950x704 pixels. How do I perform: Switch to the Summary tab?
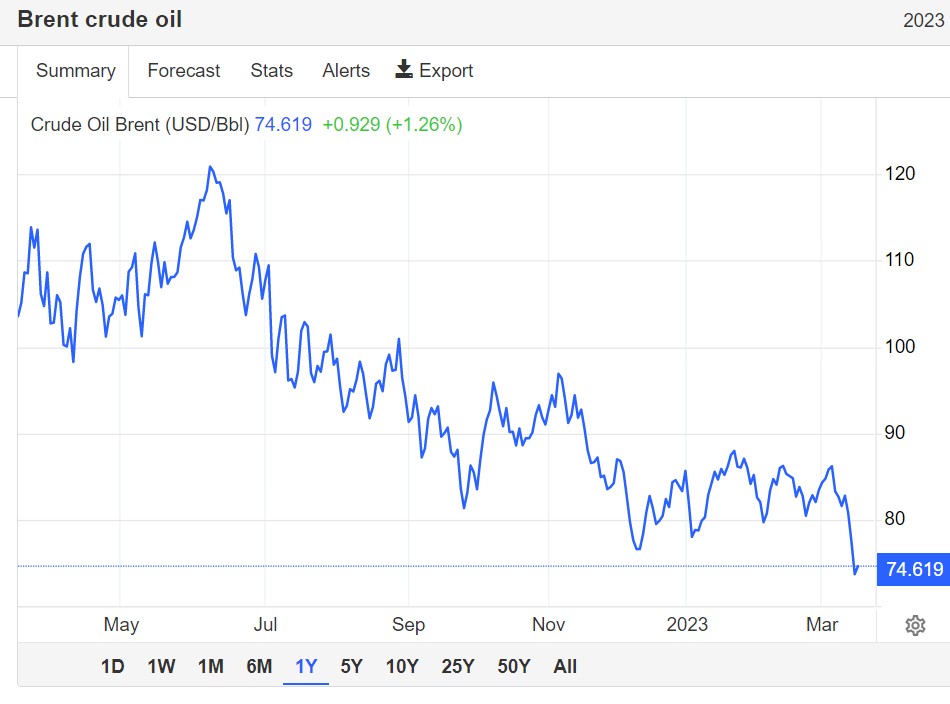point(75,71)
